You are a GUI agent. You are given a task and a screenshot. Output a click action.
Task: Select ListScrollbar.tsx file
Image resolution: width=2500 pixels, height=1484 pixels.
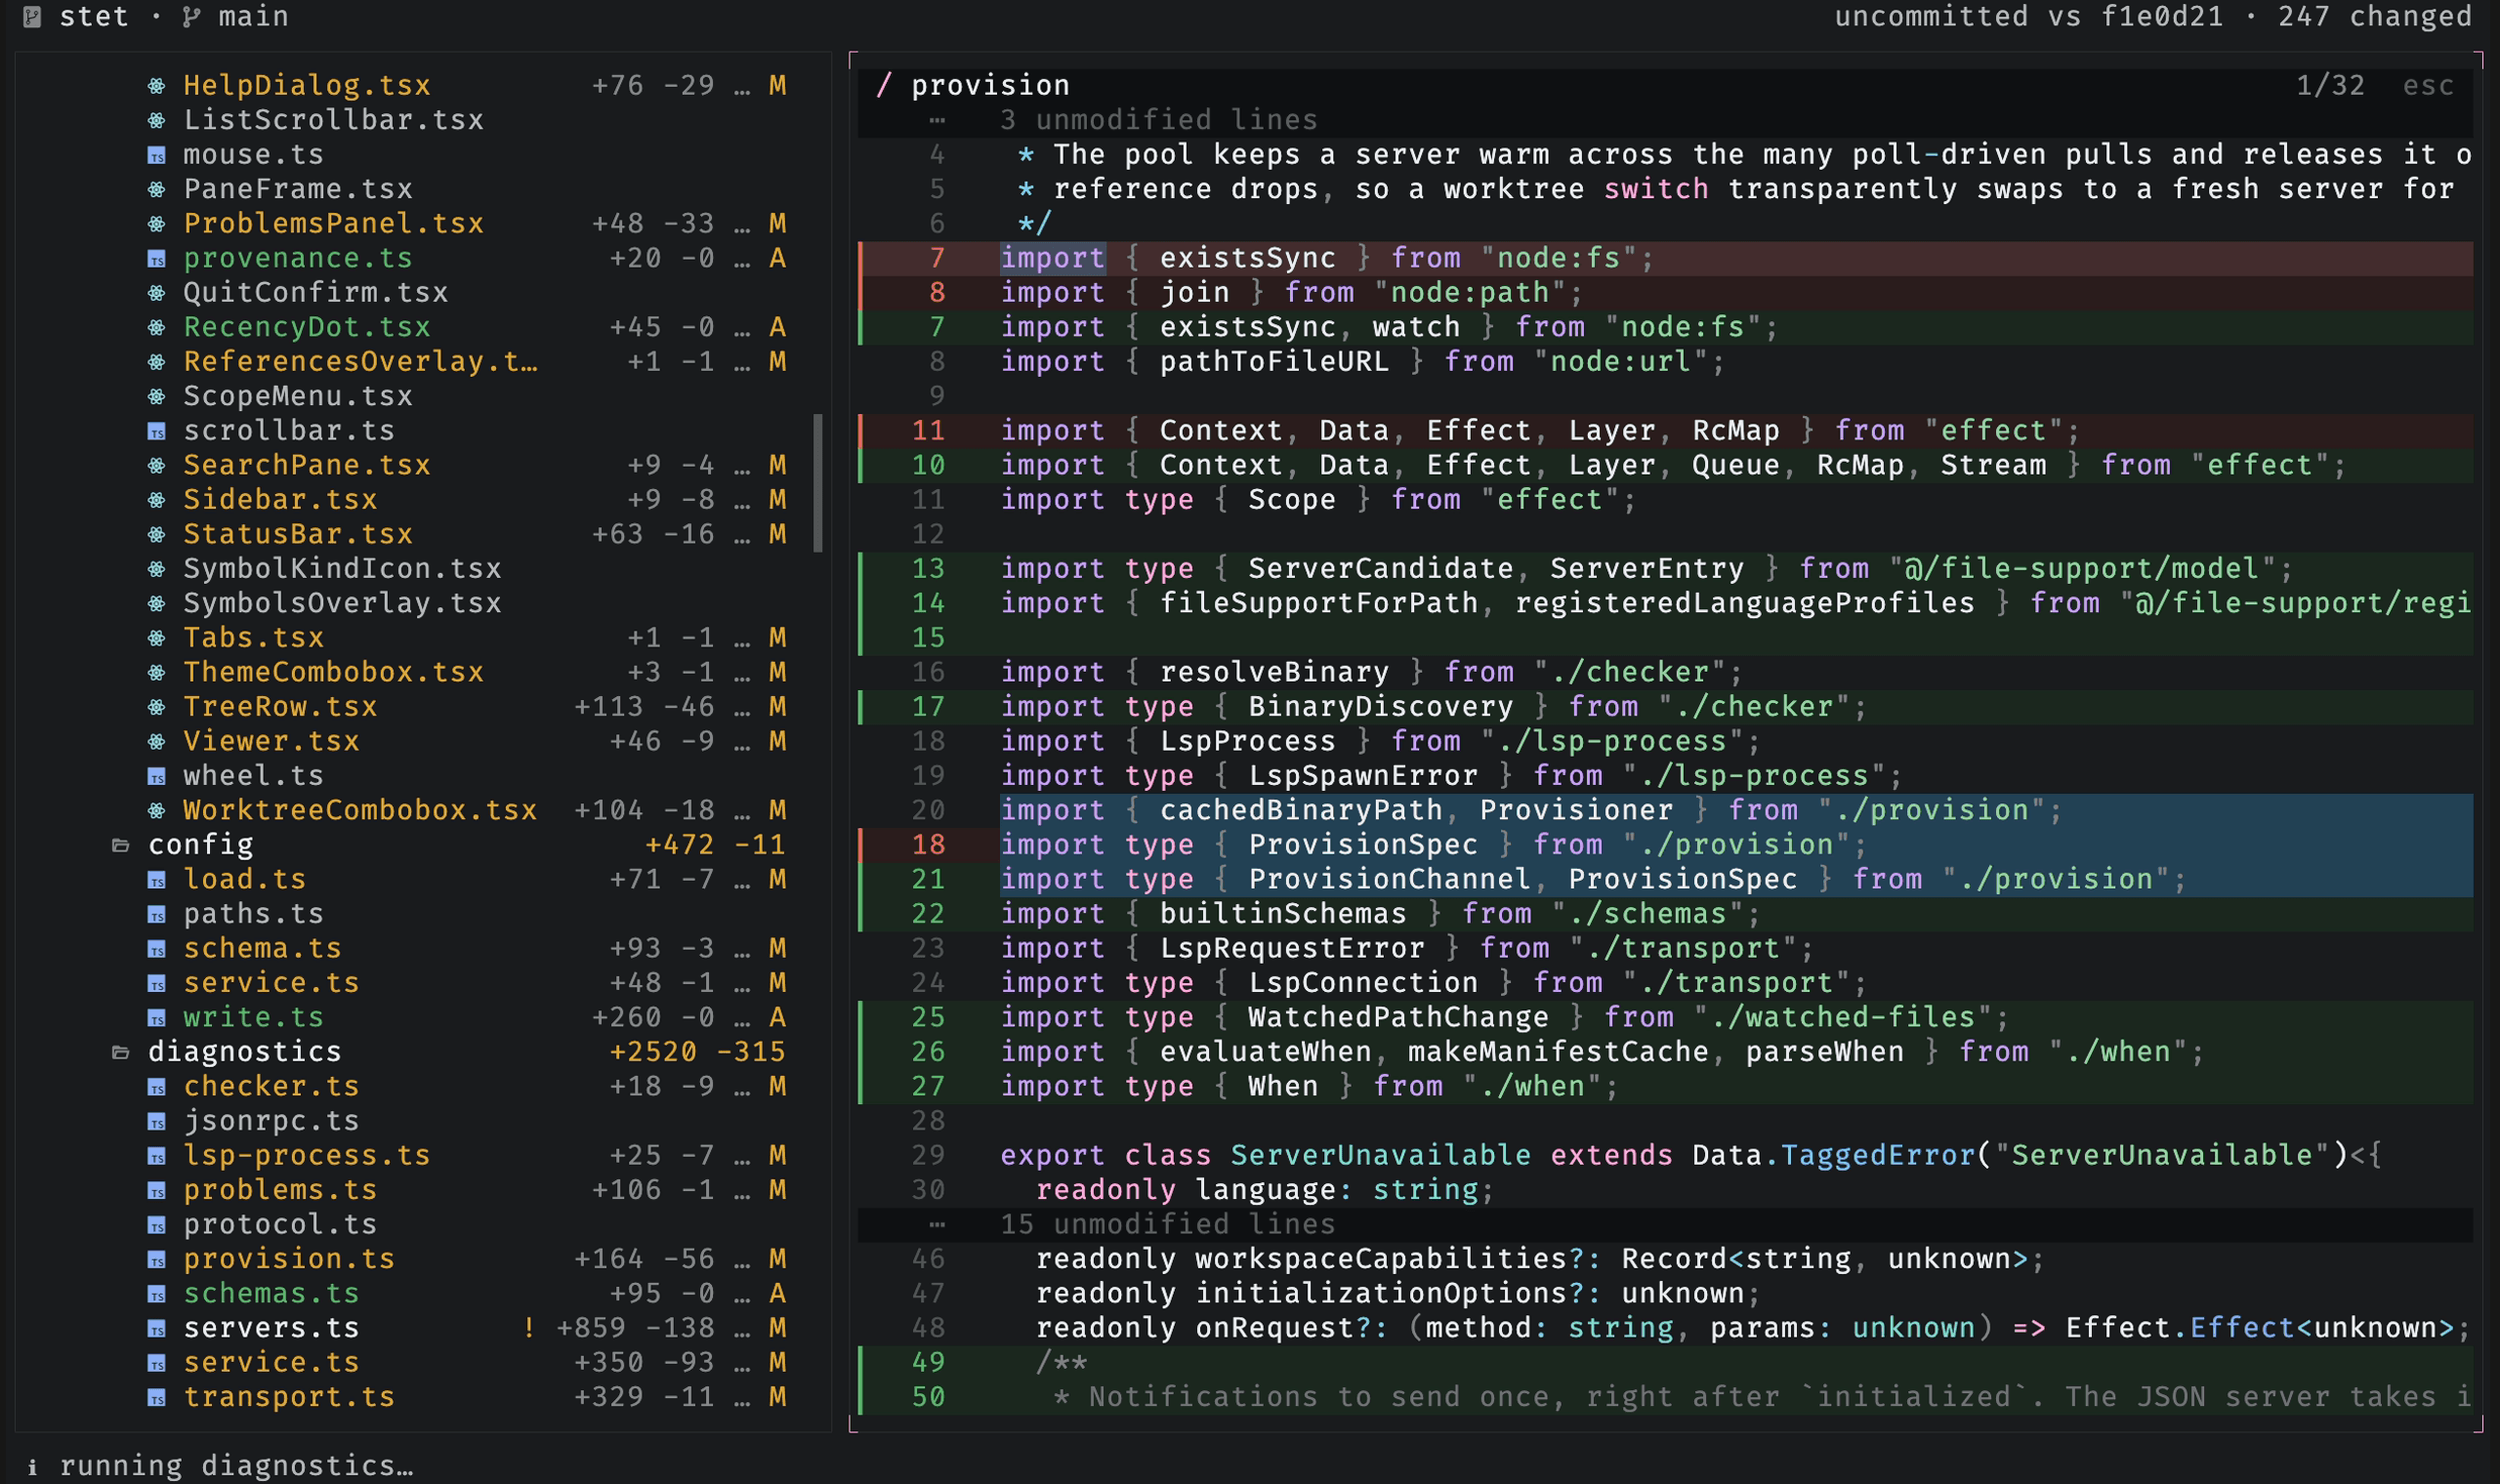(333, 120)
